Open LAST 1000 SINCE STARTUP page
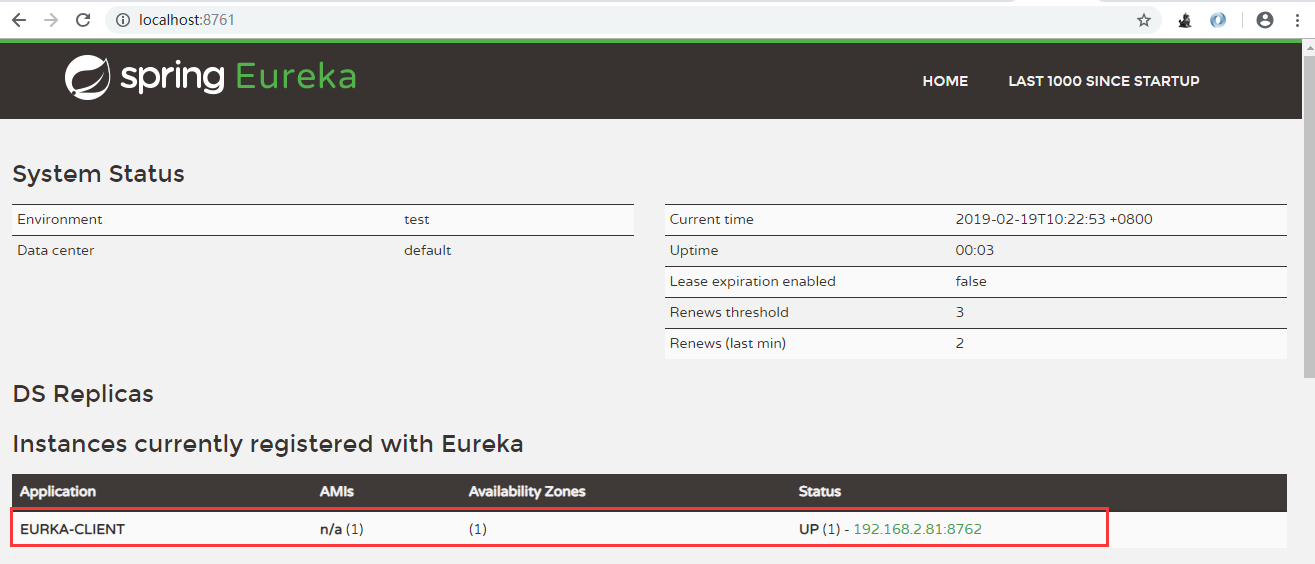Screen dimensions: 1315x564 pyautogui.click(x=1104, y=81)
